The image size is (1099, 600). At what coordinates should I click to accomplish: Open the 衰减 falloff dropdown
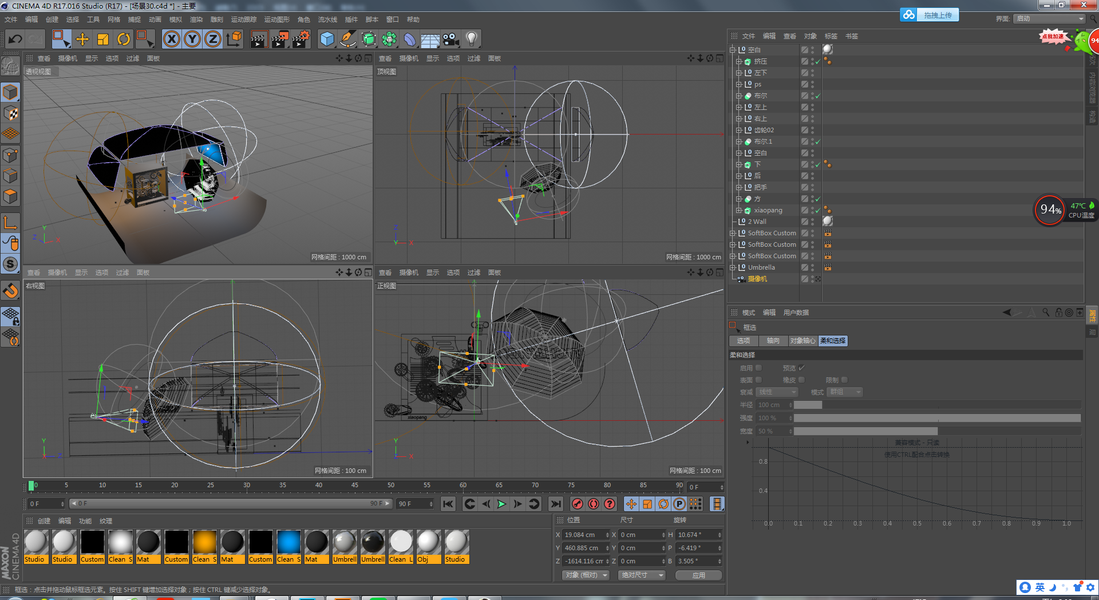tap(777, 392)
